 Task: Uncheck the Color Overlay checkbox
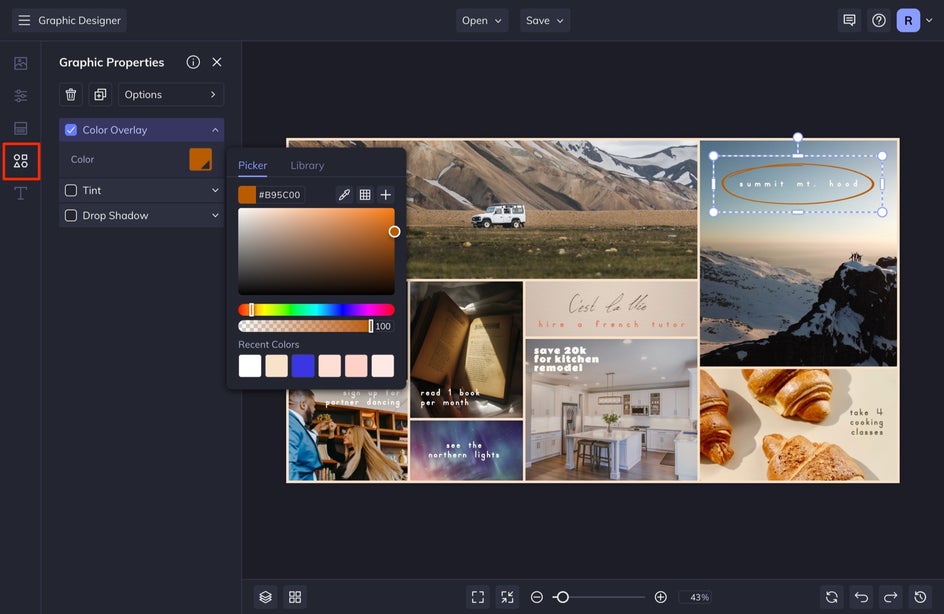pos(71,130)
